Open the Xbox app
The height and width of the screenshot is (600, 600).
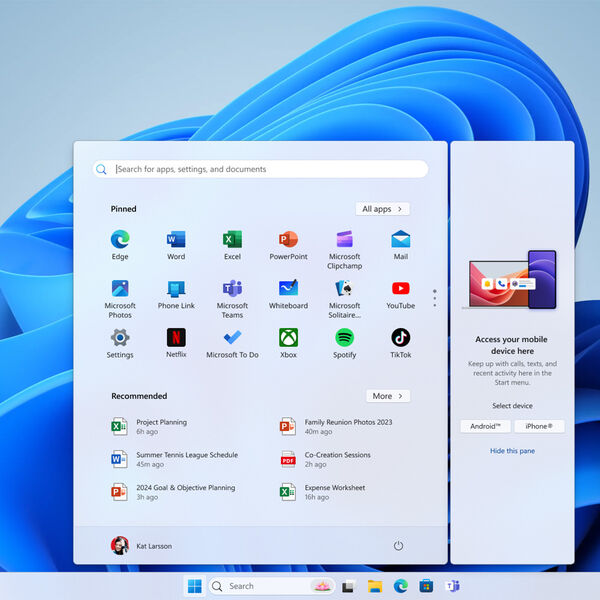point(288,338)
